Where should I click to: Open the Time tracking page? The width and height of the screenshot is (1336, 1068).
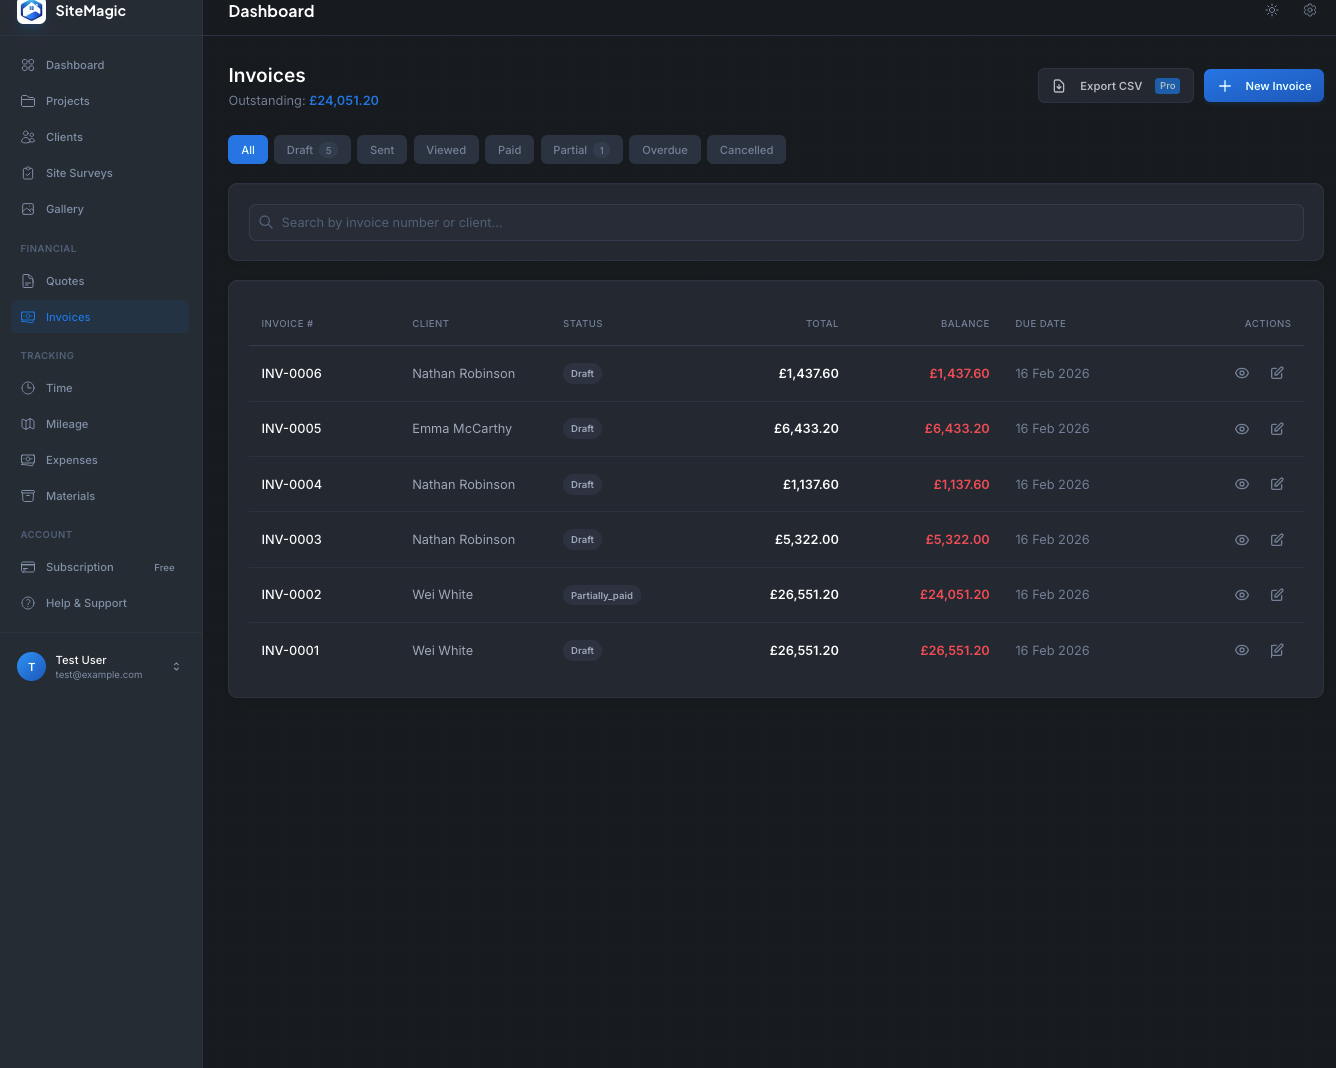pos(59,388)
